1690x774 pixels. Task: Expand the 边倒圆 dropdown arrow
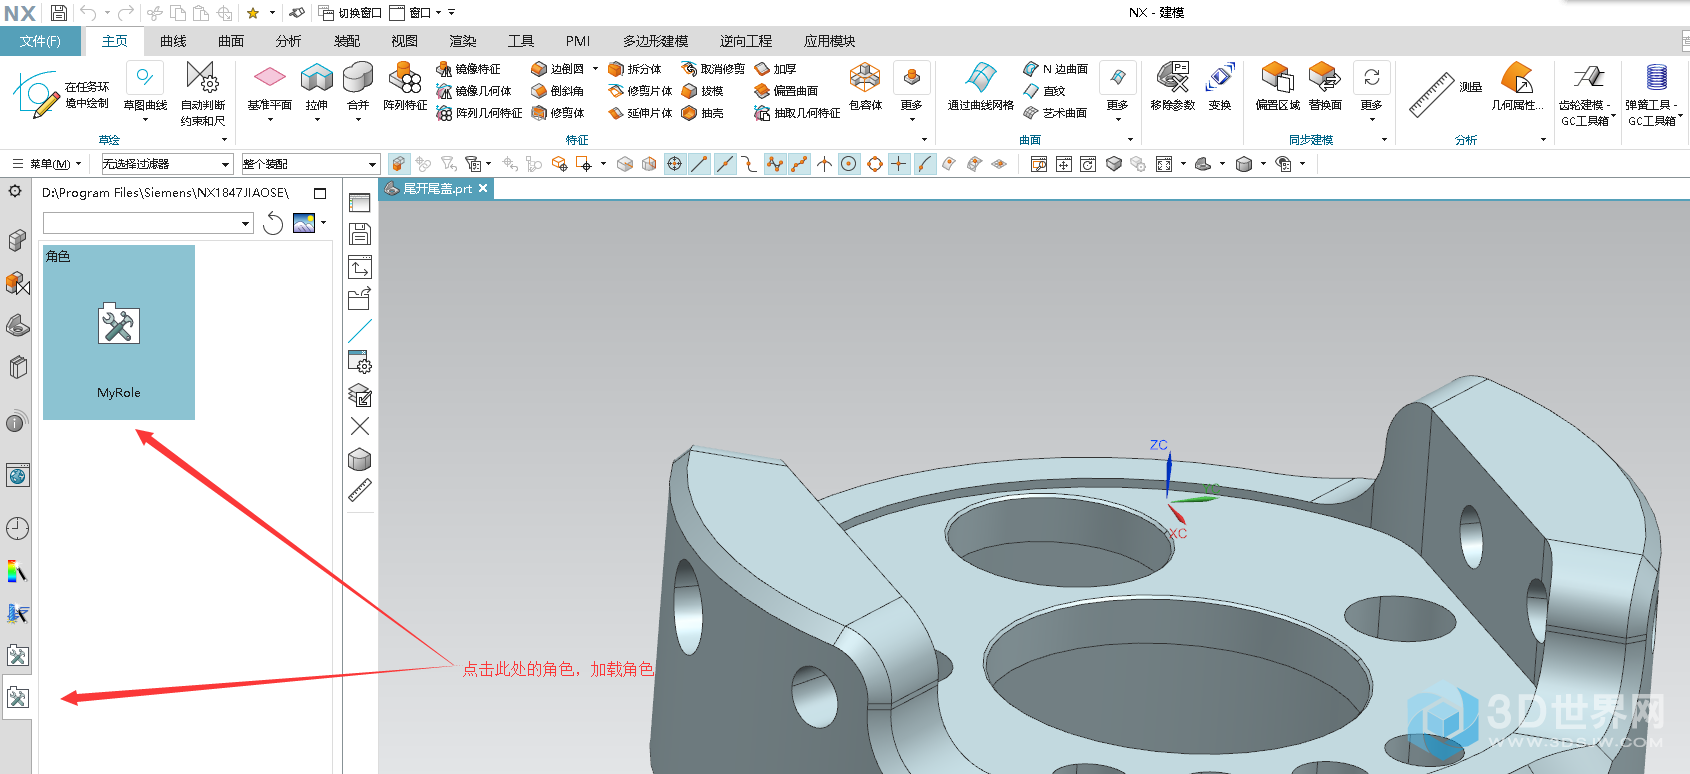point(595,69)
